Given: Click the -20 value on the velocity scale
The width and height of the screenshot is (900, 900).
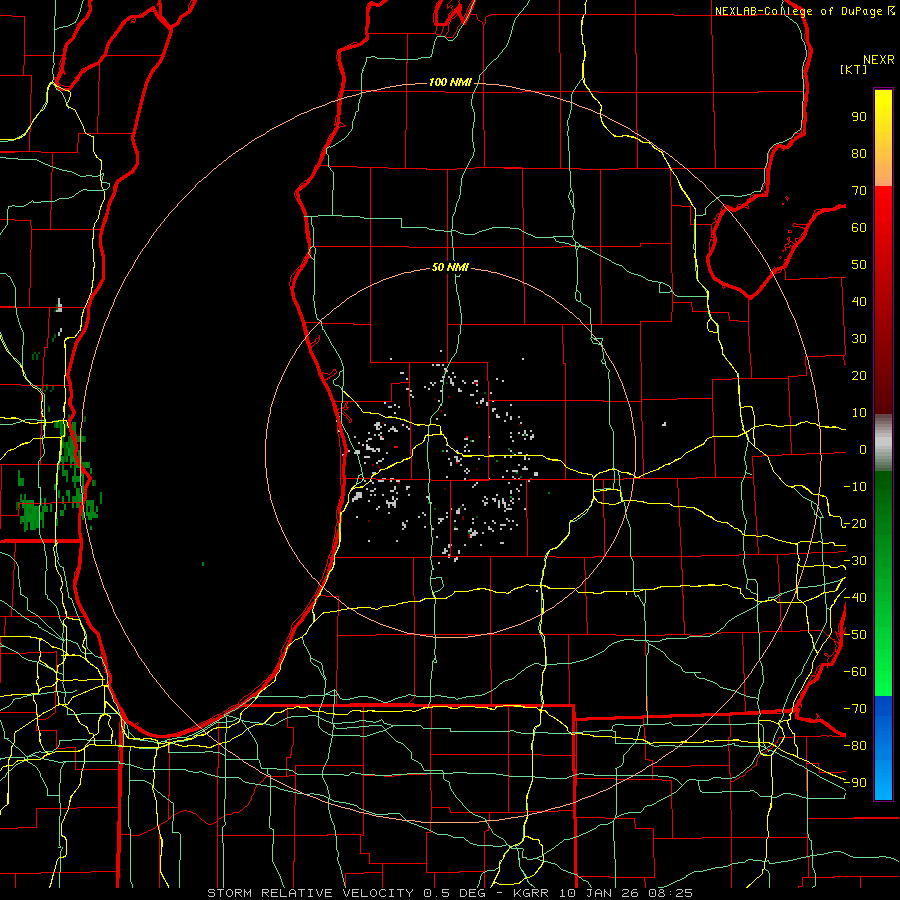Looking at the screenshot, I should tap(855, 523).
